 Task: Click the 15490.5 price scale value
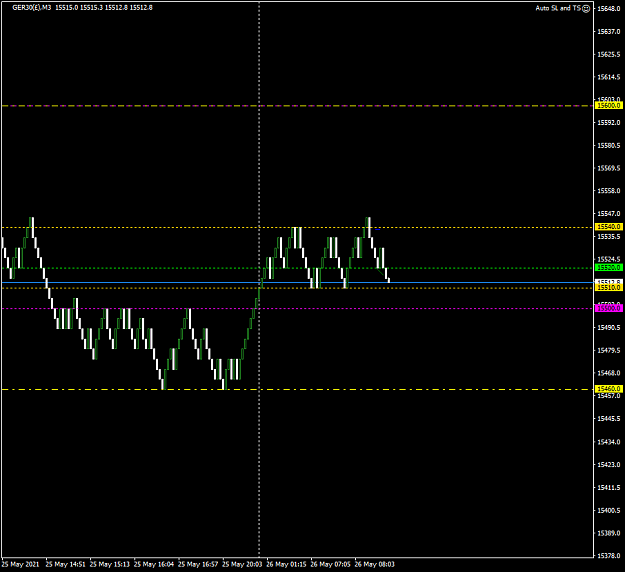click(609, 328)
